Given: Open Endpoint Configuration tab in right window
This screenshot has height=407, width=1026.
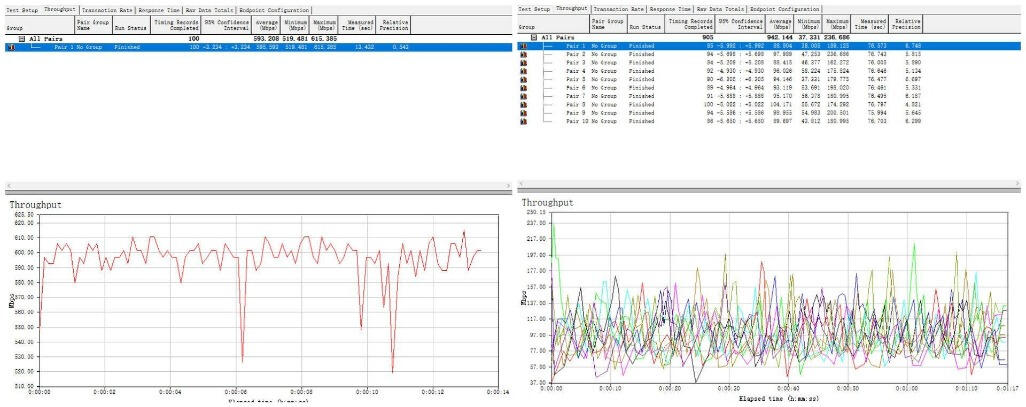Looking at the screenshot, I should click(x=785, y=10).
